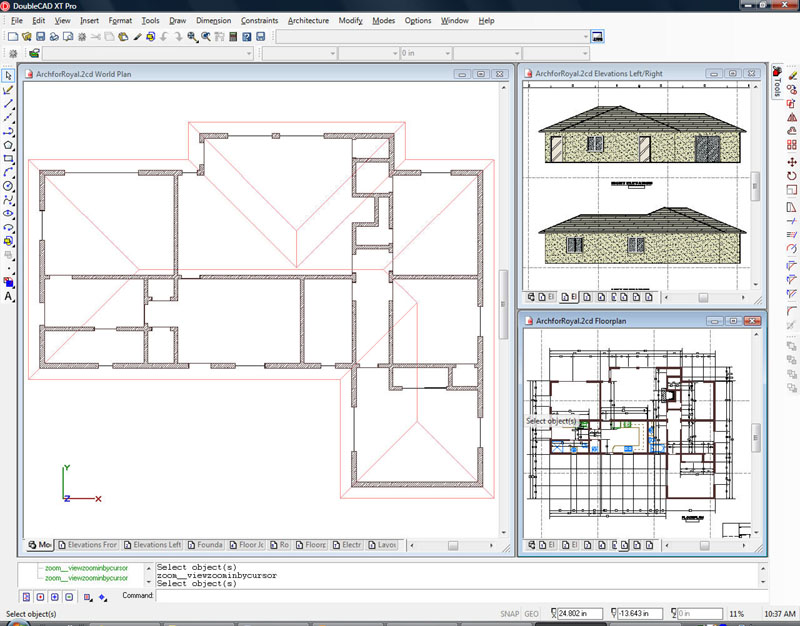Open the Dimension menu
The height and width of the screenshot is (626, 800).
[x=213, y=20]
